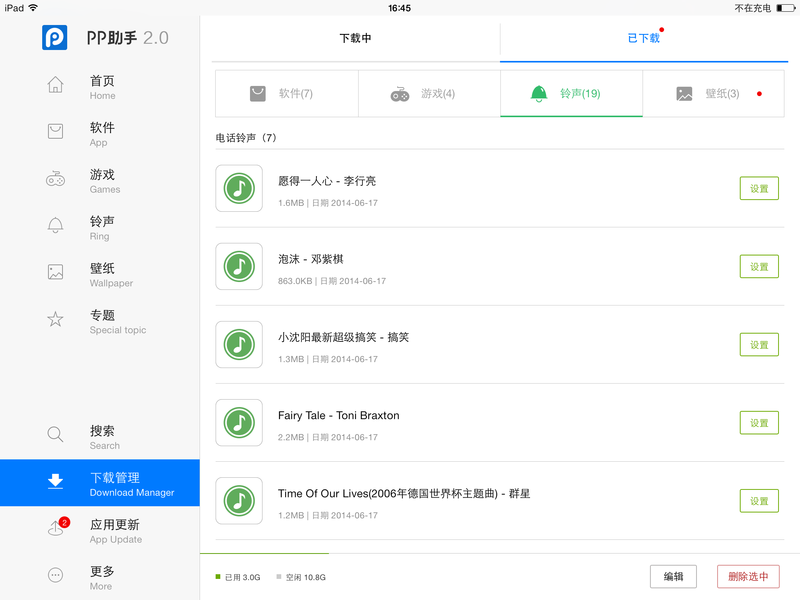The image size is (800, 600).
Task: Open 游戏 Games in sidebar
Action: (x=100, y=181)
